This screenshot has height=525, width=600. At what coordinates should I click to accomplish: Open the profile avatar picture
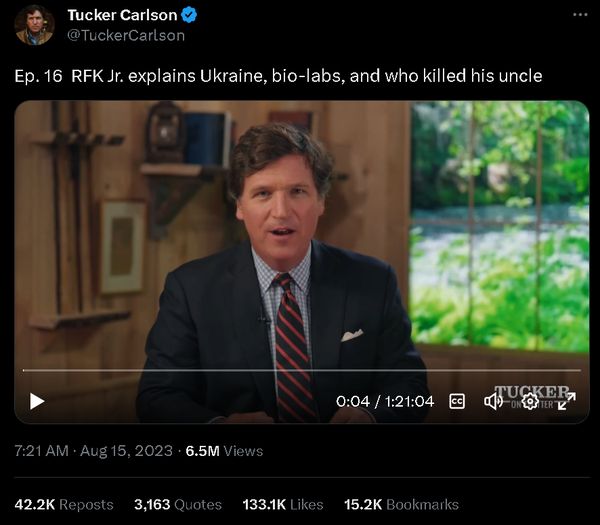point(34,25)
